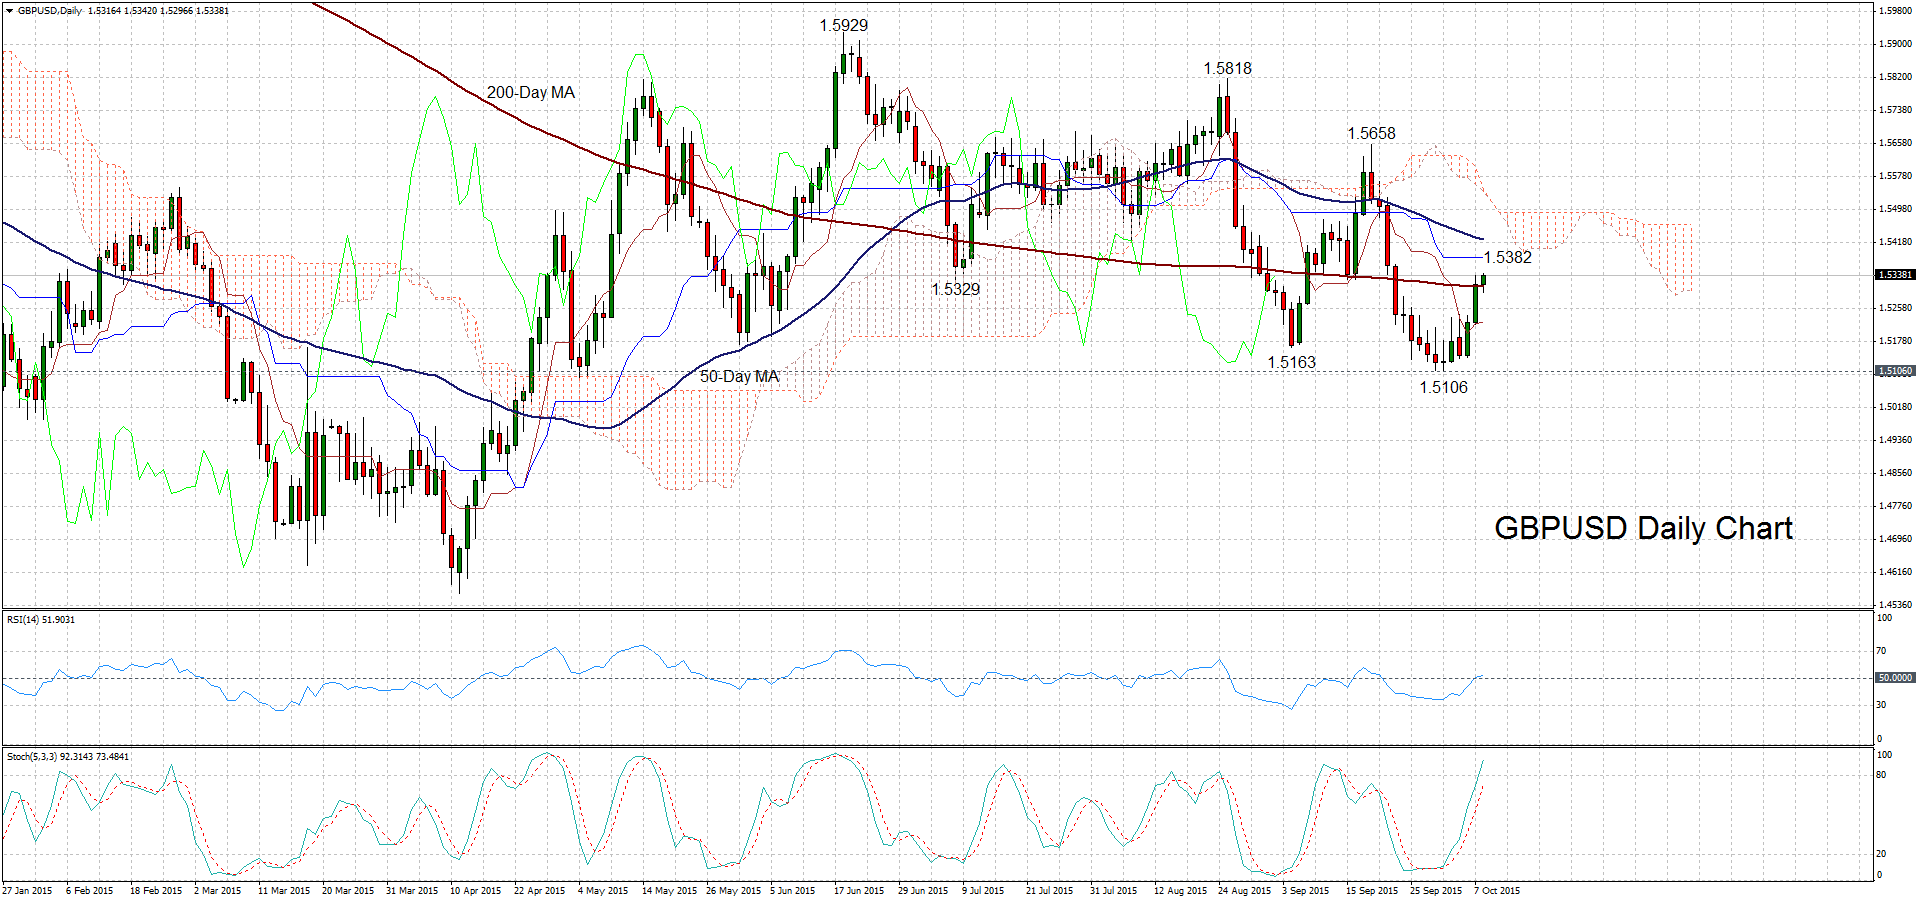Click the 1.51060 price level tag

coord(1894,371)
